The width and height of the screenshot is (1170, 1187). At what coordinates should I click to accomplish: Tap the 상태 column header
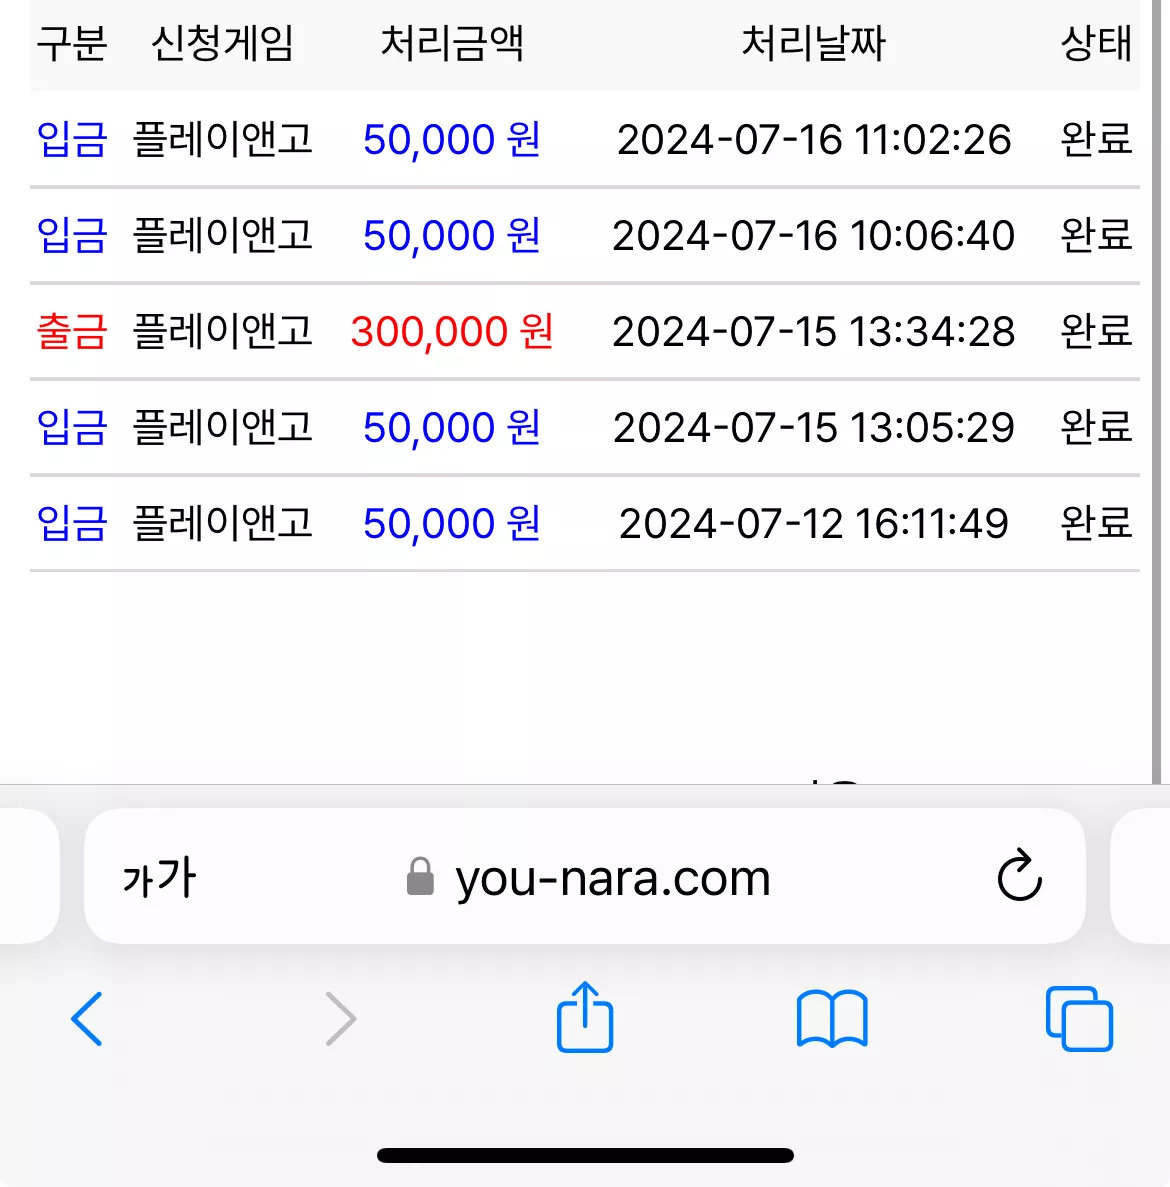coord(1096,43)
